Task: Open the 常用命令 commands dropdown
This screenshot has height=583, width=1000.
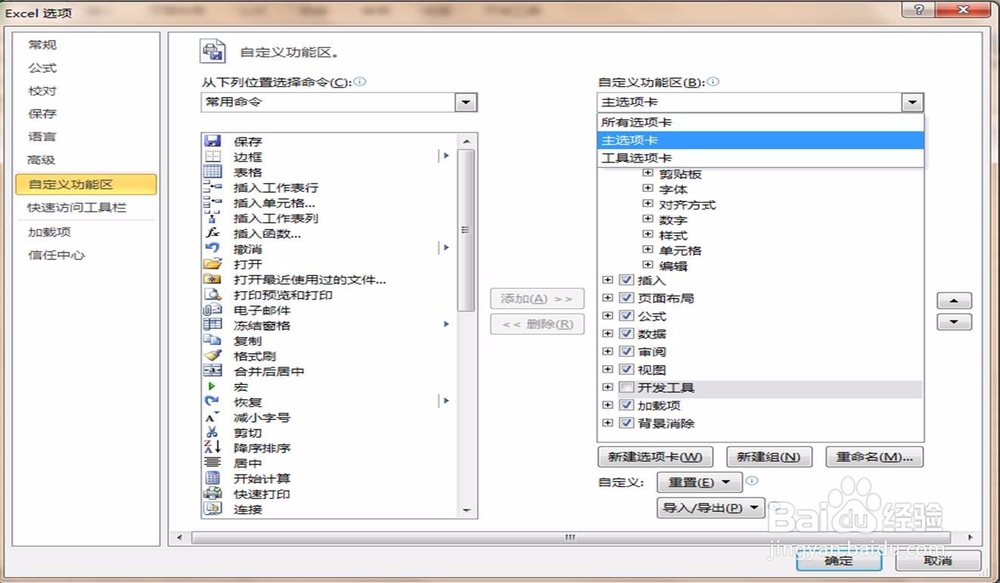Action: [466, 102]
